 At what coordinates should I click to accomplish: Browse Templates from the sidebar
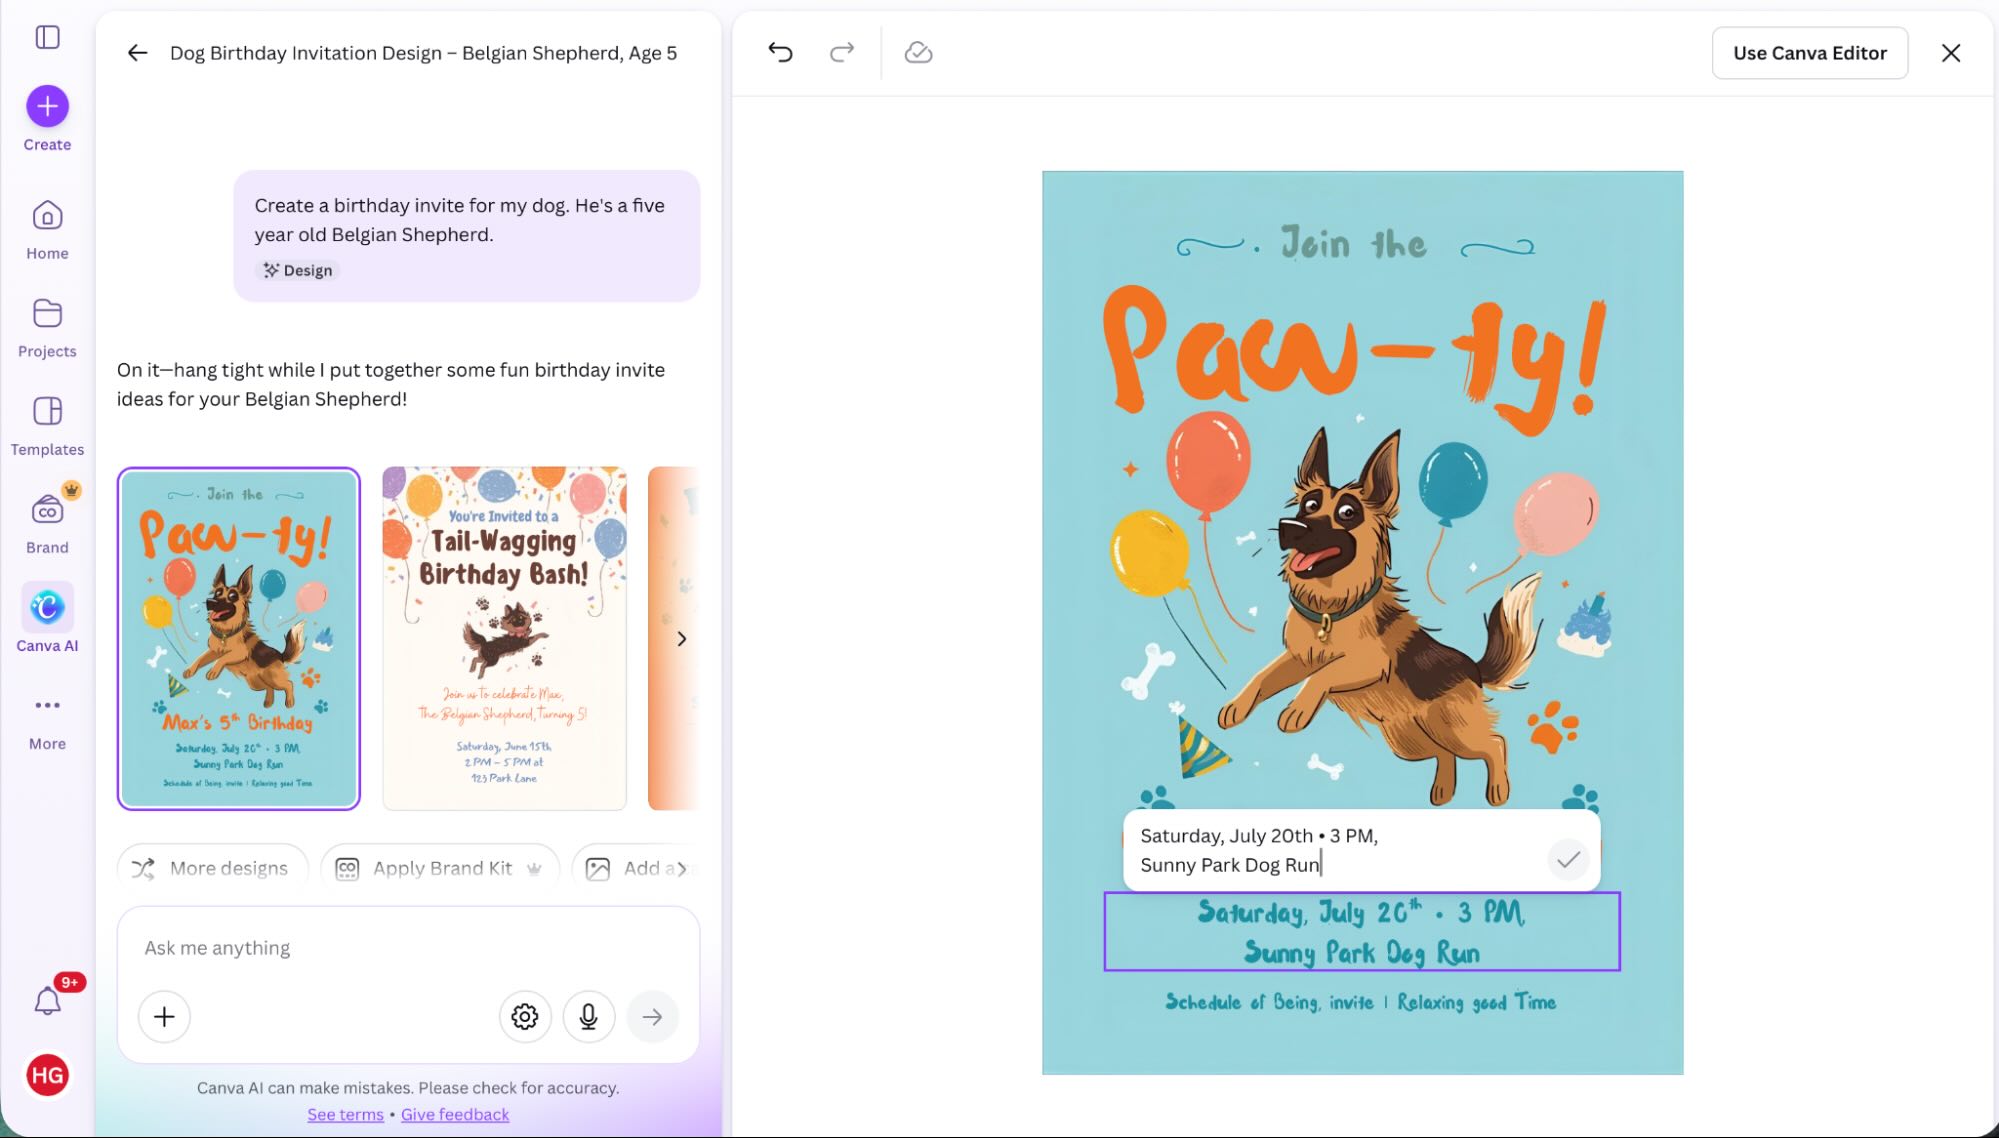pos(46,411)
